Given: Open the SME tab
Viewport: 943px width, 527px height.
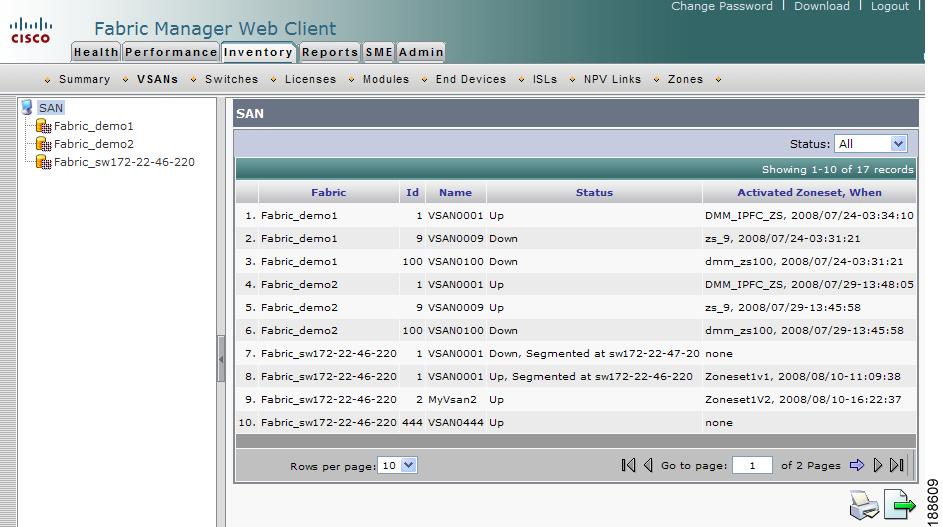Looking at the screenshot, I should (x=379, y=52).
